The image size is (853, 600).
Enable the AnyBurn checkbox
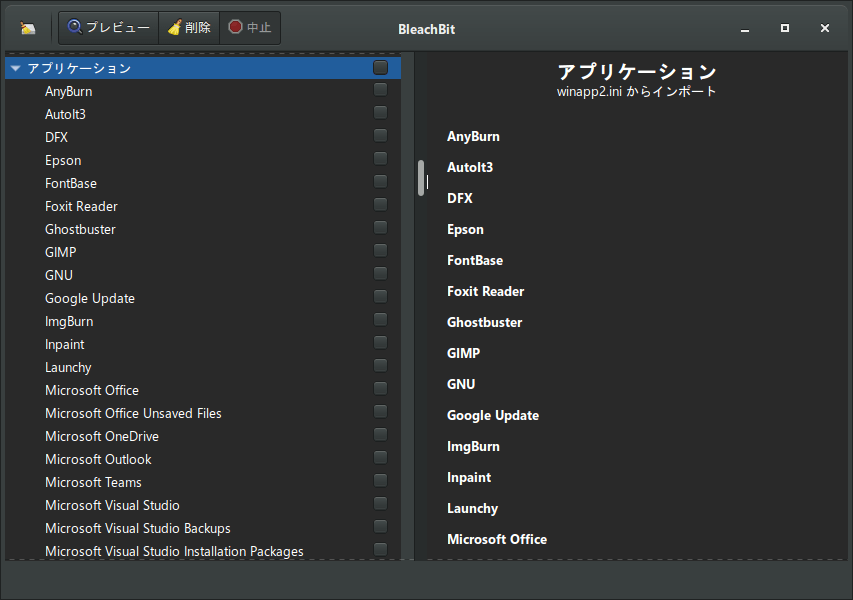(380, 90)
